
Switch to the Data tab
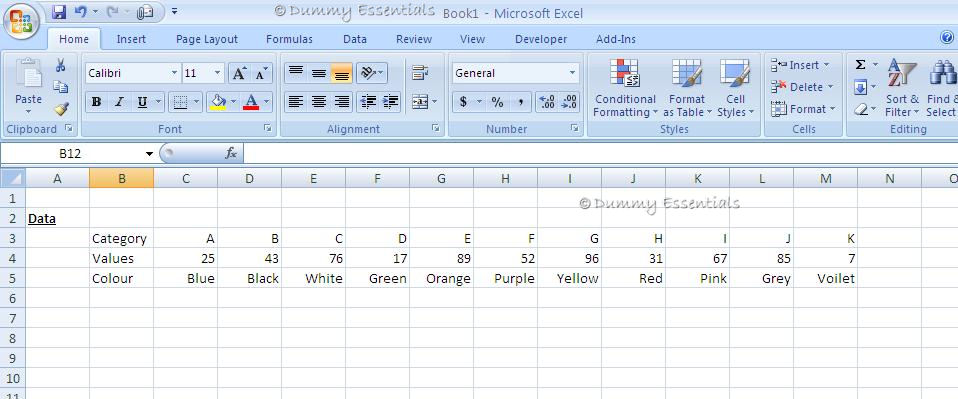pos(354,39)
